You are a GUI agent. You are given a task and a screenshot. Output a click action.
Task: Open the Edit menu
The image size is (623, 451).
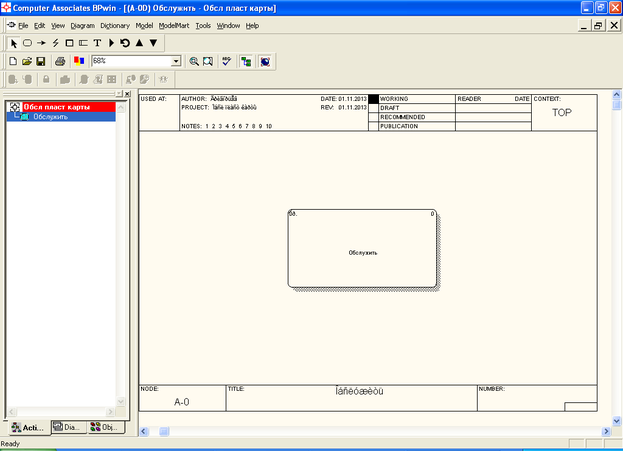[39, 25]
